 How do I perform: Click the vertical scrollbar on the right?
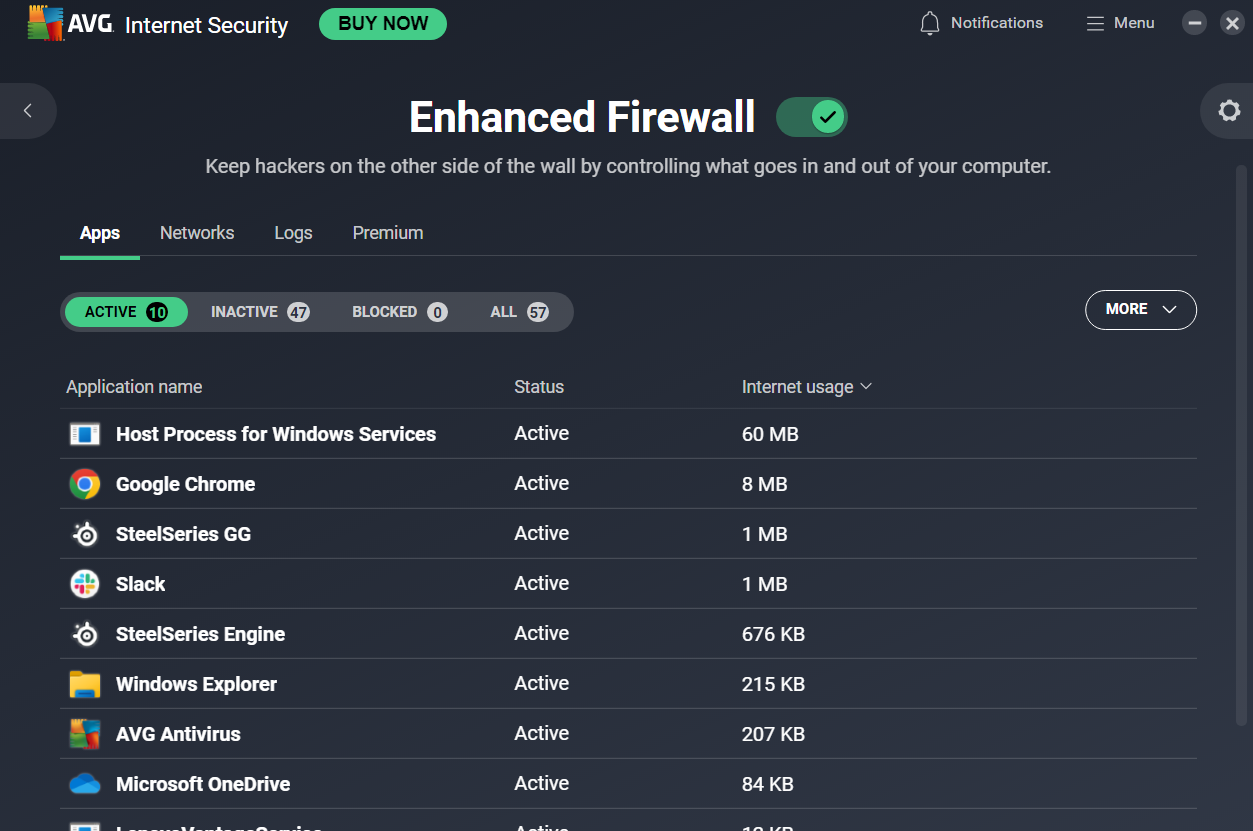(1242, 445)
